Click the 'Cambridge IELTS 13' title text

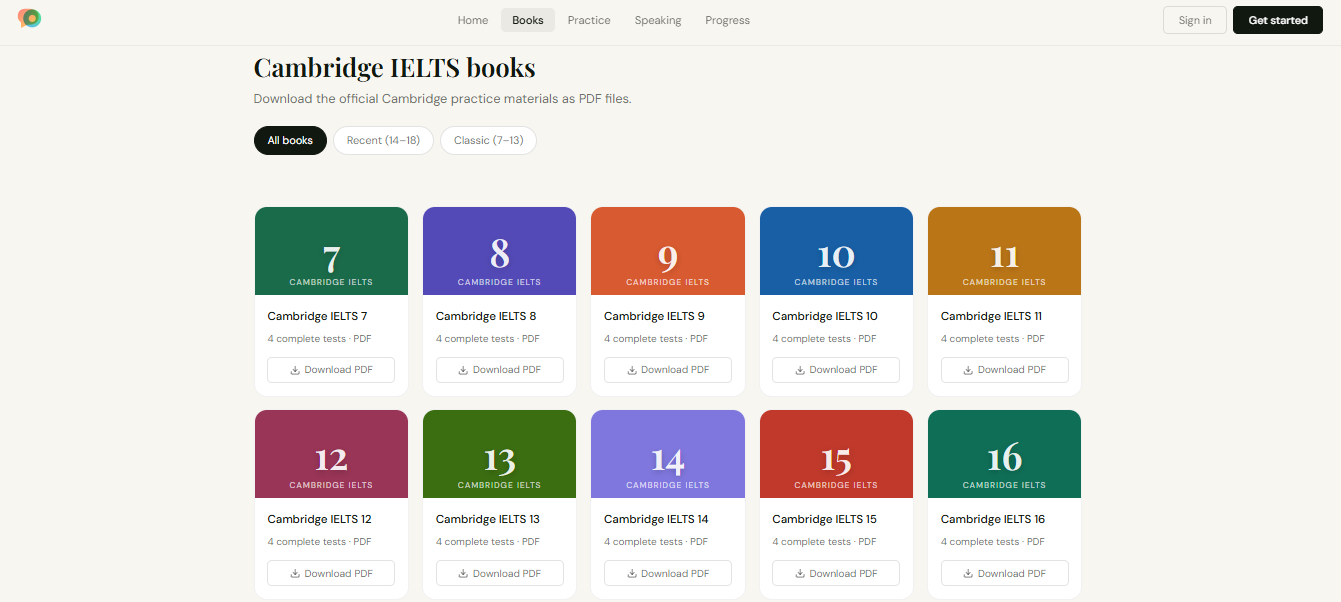pos(488,519)
